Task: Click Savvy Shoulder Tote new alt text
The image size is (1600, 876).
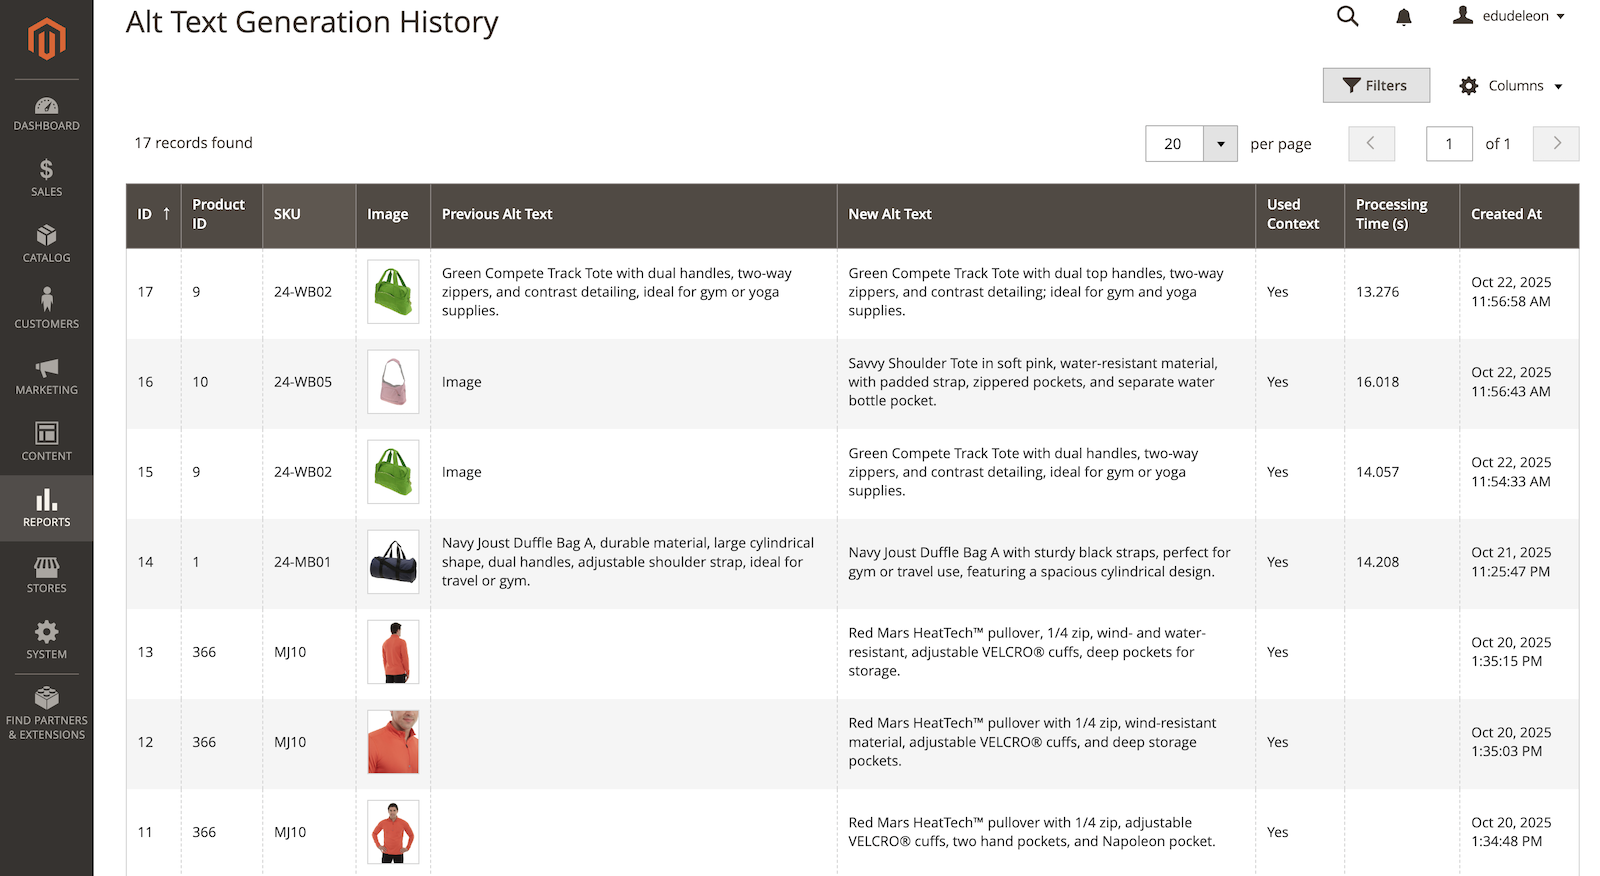Action: click(x=1033, y=382)
